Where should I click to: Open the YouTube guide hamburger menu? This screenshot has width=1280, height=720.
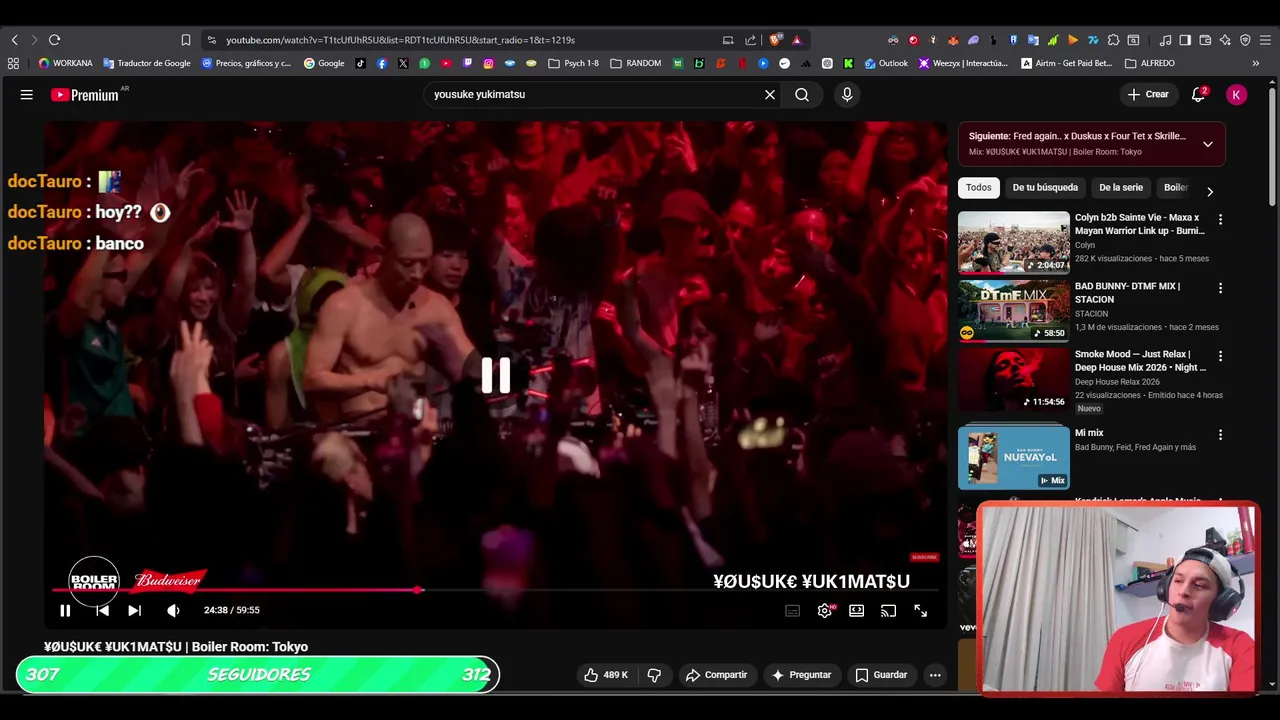pos(27,95)
